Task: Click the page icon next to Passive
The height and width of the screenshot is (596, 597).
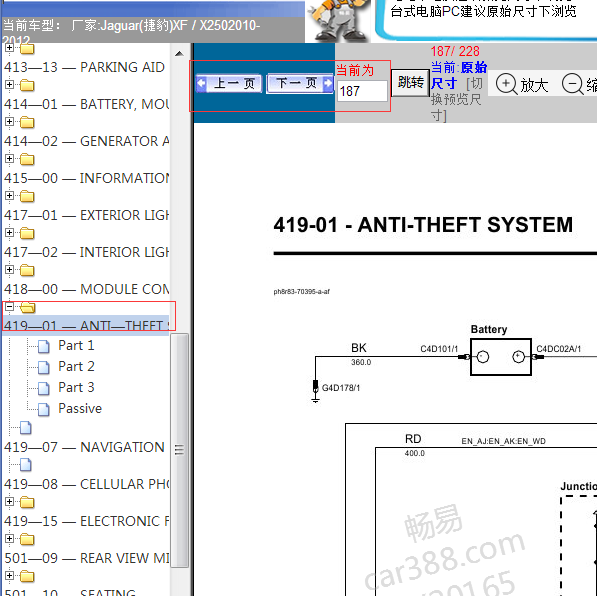Action: (x=44, y=409)
